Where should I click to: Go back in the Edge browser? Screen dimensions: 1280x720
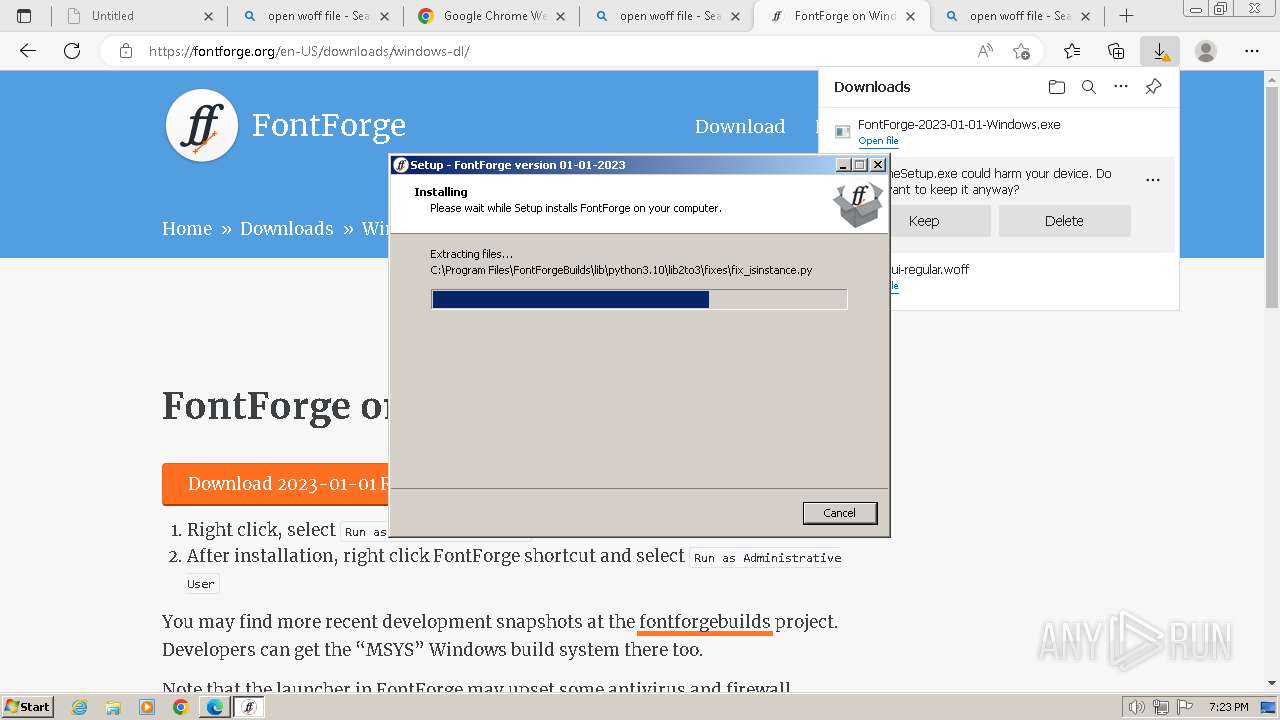[x=28, y=51]
